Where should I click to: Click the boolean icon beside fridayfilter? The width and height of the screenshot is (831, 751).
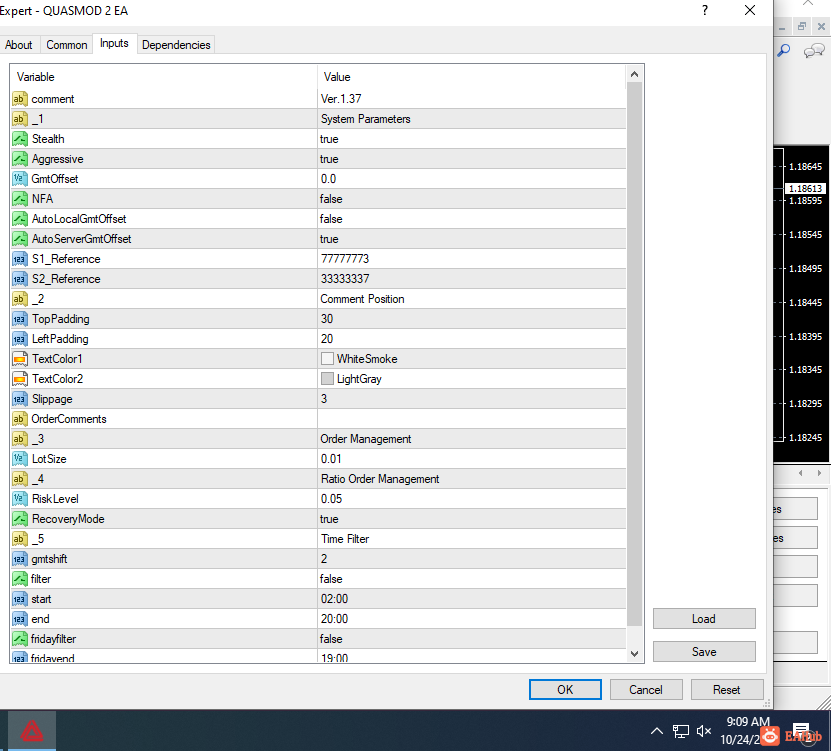[20, 639]
